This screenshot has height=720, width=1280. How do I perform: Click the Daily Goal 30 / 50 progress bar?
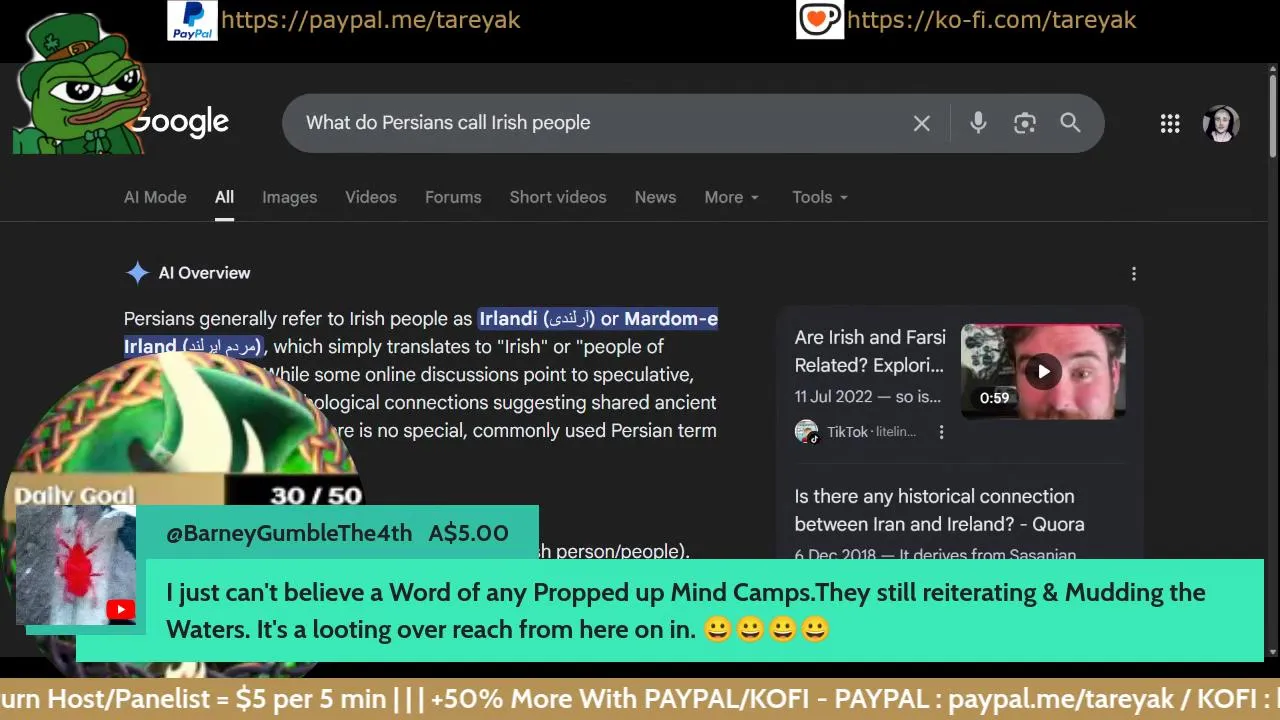click(x=188, y=495)
